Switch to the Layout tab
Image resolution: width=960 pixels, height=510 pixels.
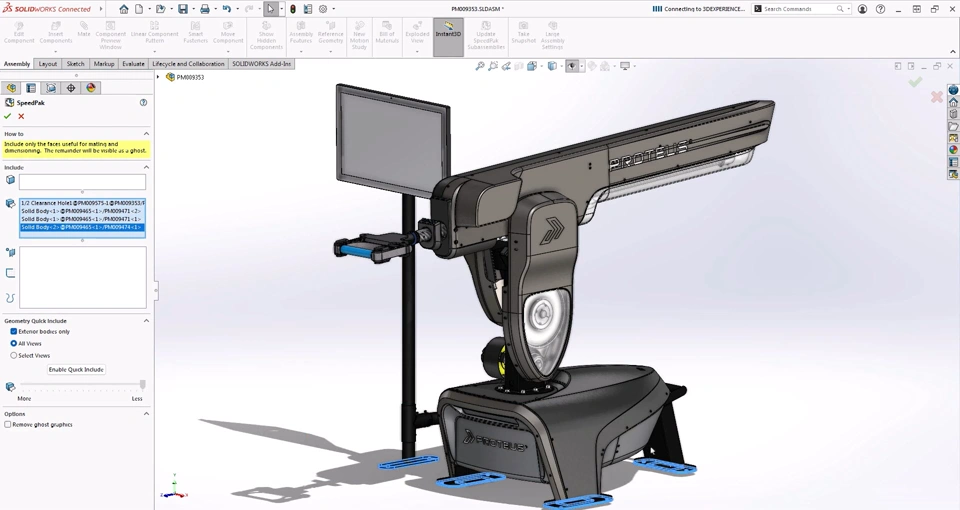tap(48, 64)
